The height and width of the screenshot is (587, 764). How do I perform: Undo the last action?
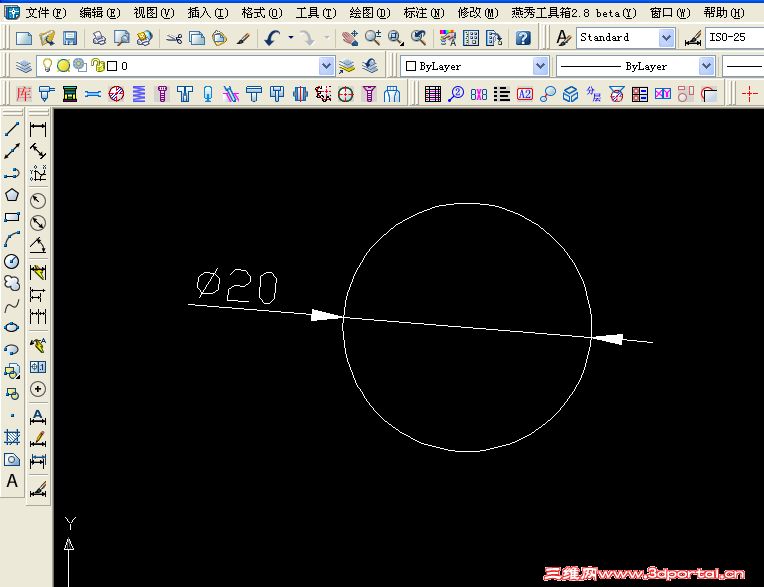coord(272,38)
